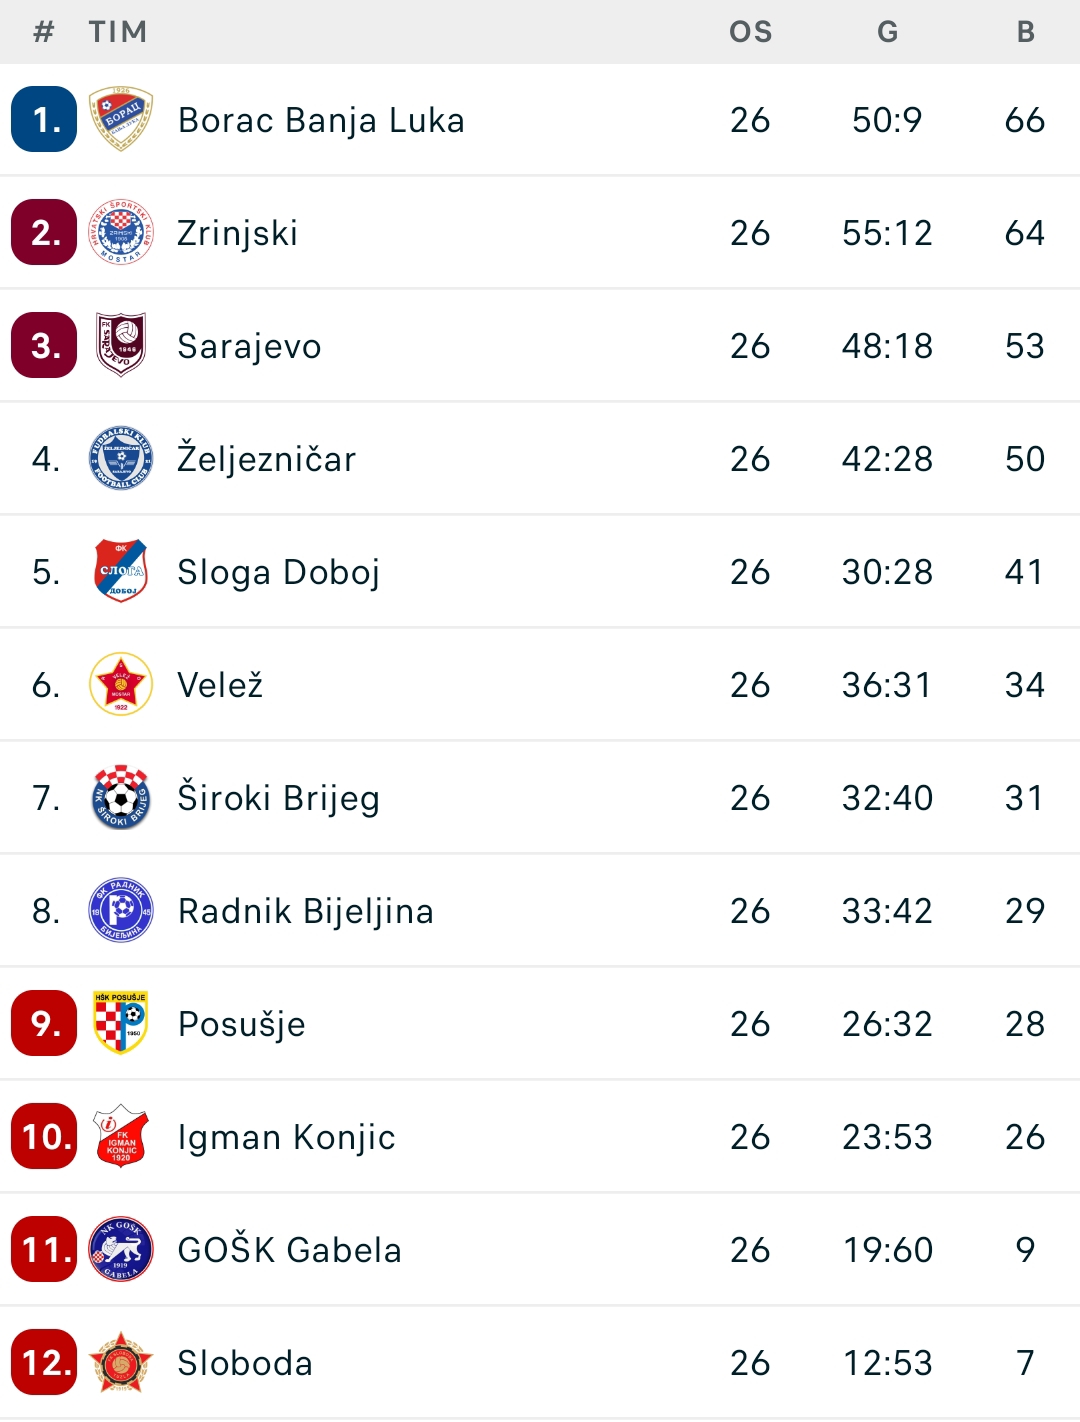Click the Zrinjski club crest

121,232
